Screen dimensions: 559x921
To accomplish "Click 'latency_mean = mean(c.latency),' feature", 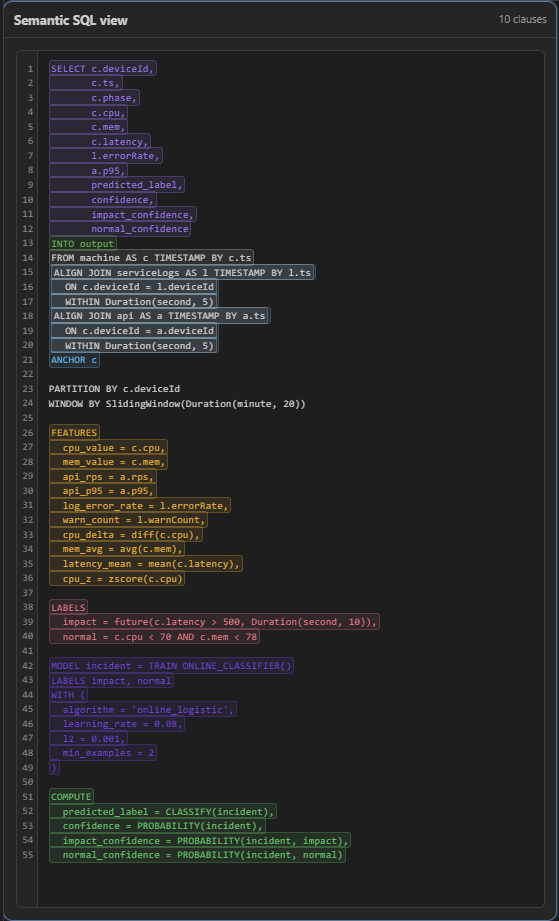I will pos(146,563).
